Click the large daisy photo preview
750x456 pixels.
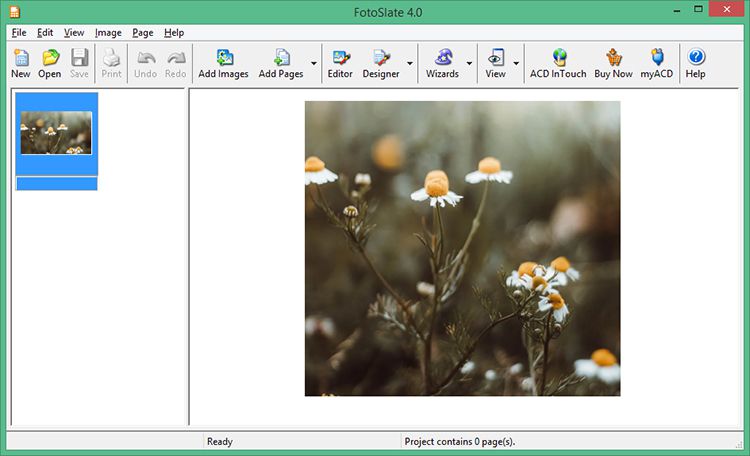(463, 248)
